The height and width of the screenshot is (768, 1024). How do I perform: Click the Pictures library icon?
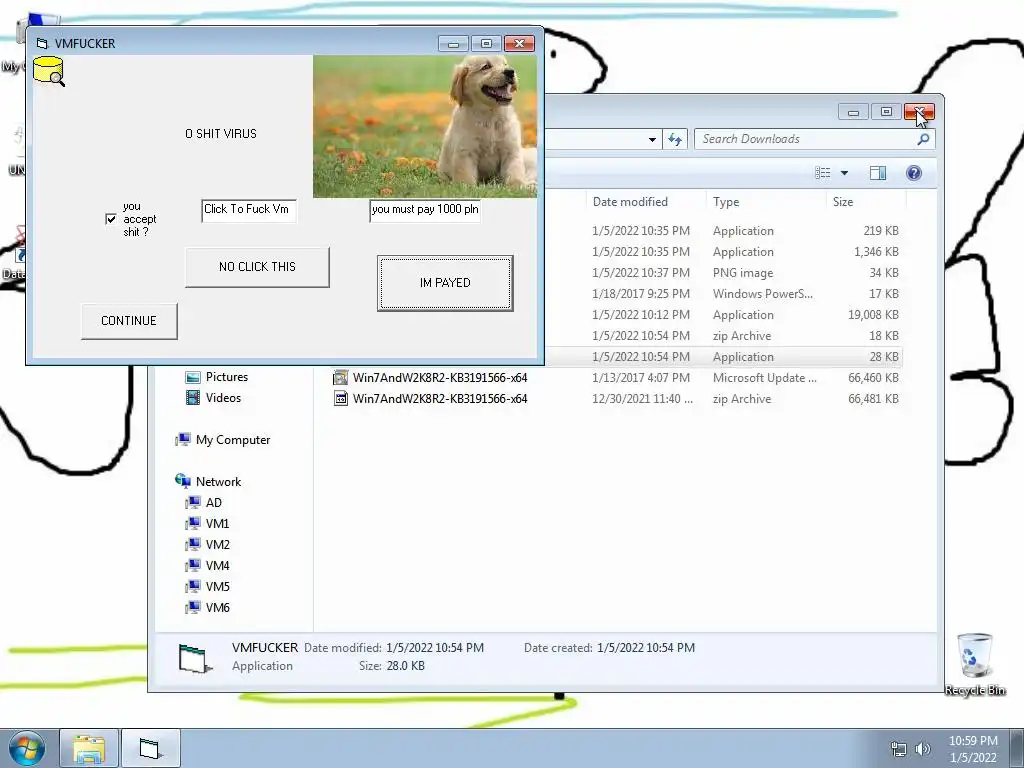[x=193, y=377]
